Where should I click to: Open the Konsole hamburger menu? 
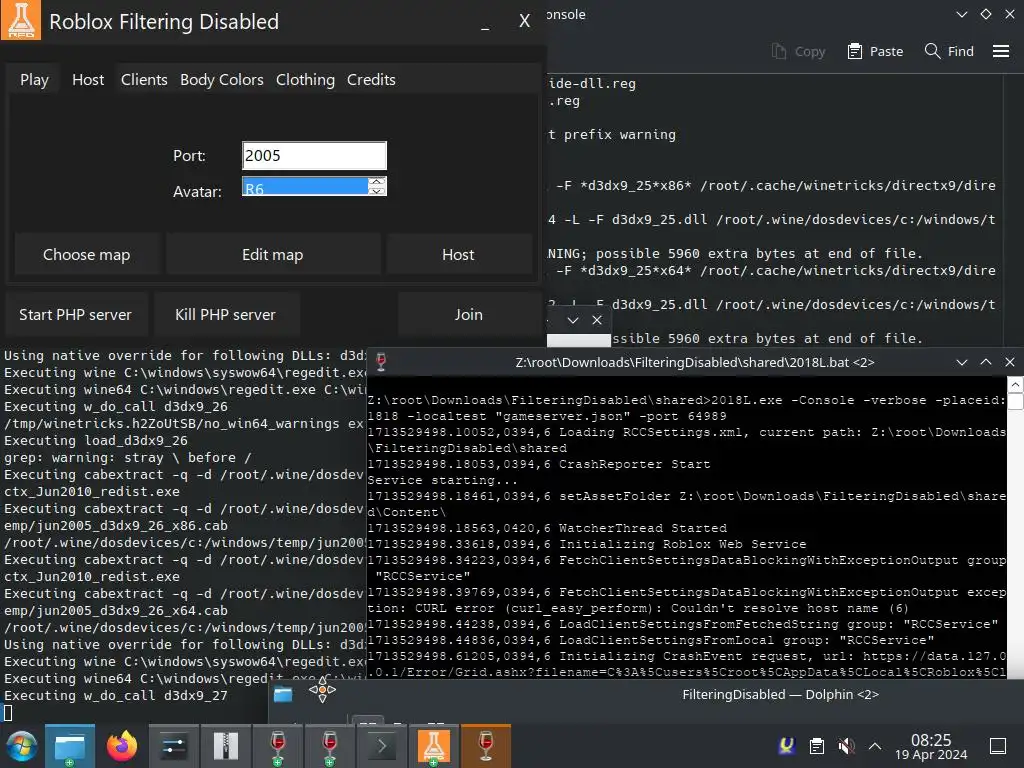click(1001, 51)
